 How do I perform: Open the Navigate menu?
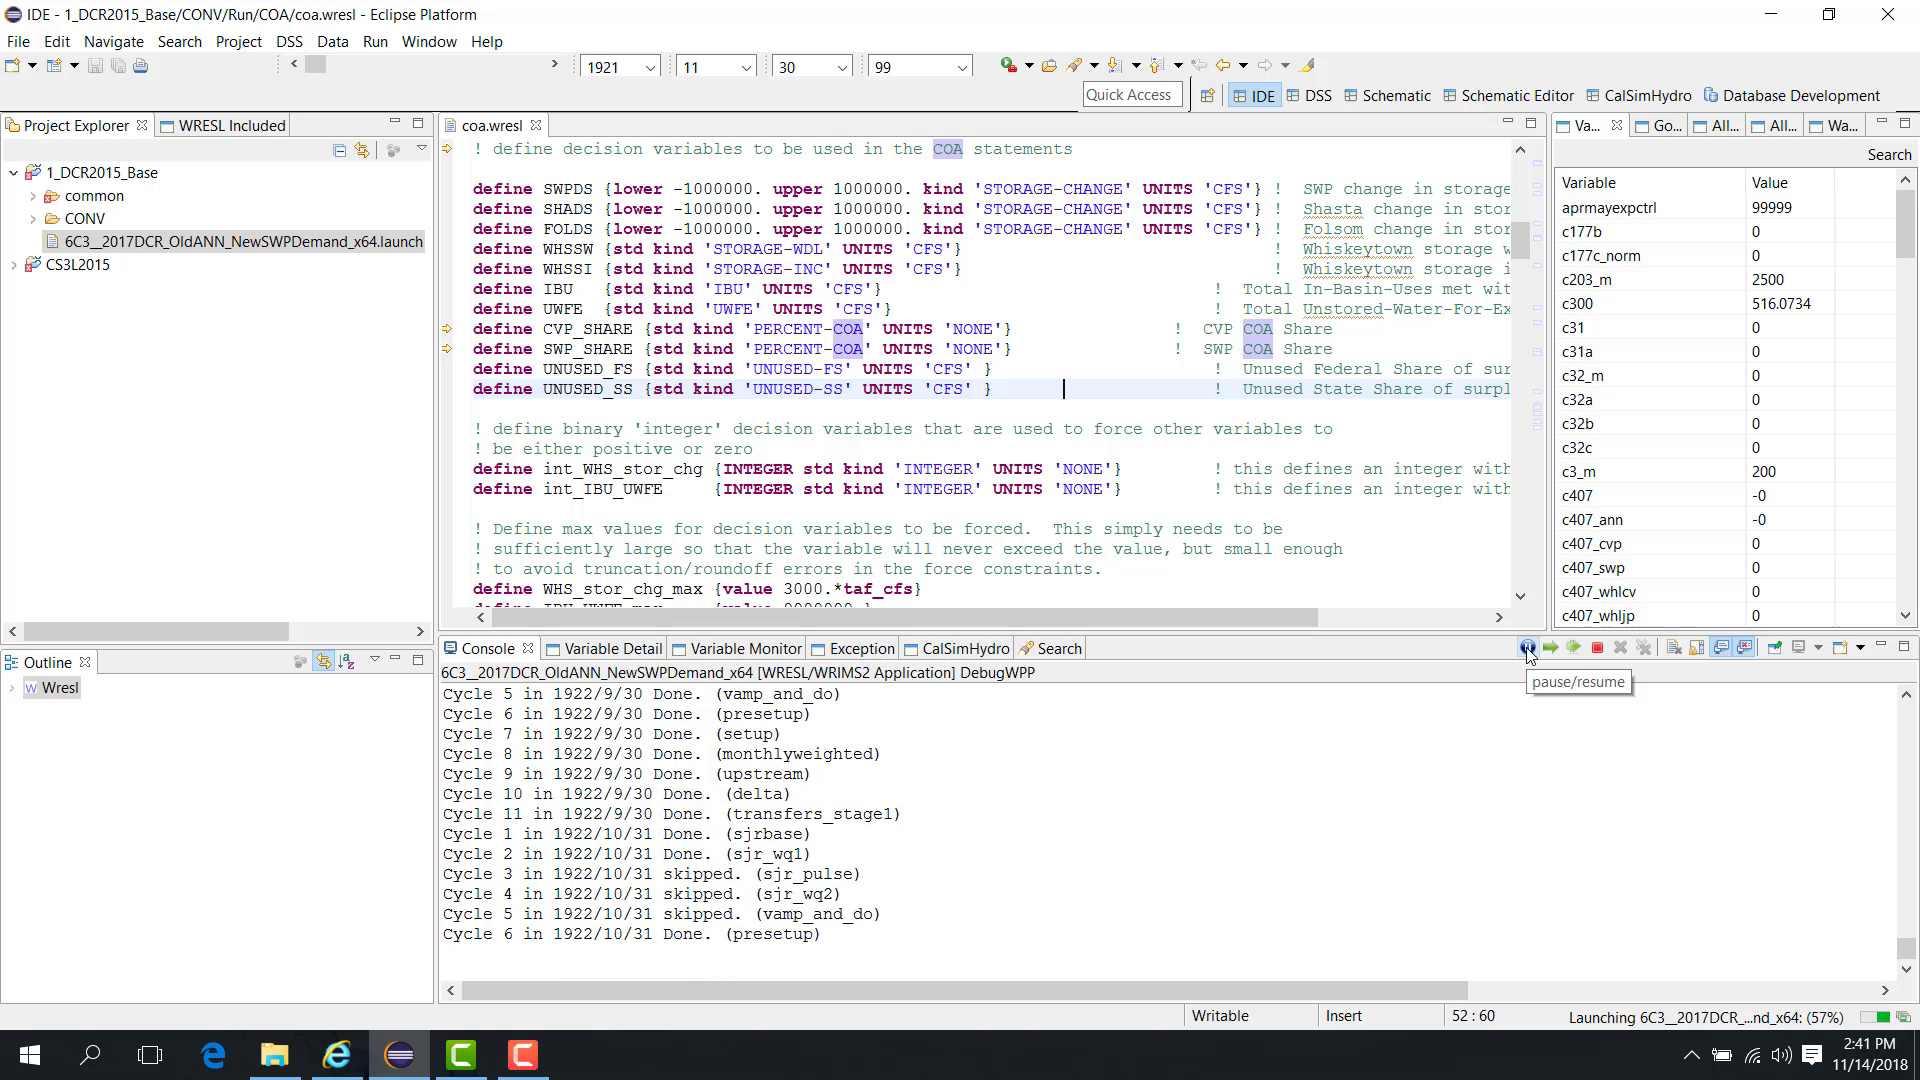click(113, 41)
